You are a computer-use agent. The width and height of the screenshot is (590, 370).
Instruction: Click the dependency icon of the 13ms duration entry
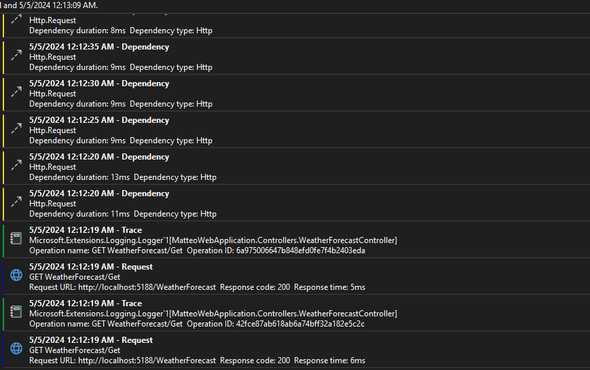[x=16, y=165]
